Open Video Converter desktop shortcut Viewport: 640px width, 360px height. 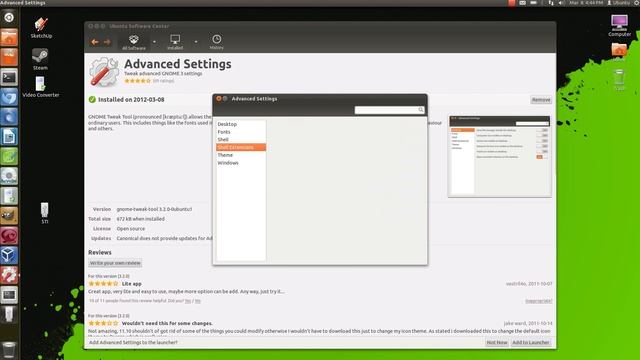click(x=40, y=87)
